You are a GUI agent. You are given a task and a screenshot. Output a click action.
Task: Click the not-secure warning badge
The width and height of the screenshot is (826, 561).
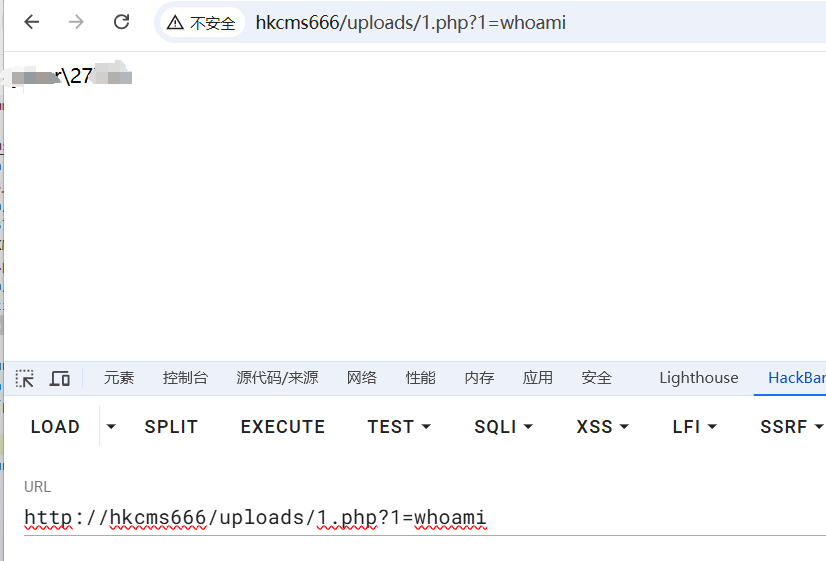(202, 22)
